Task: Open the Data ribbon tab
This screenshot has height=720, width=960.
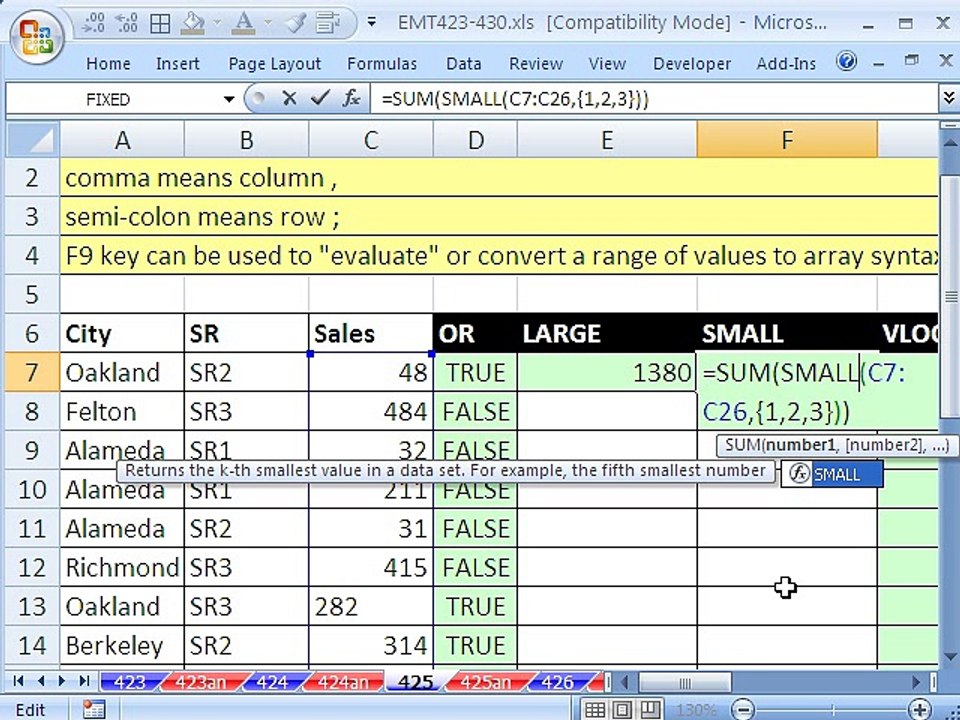Action: pyautogui.click(x=463, y=64)
